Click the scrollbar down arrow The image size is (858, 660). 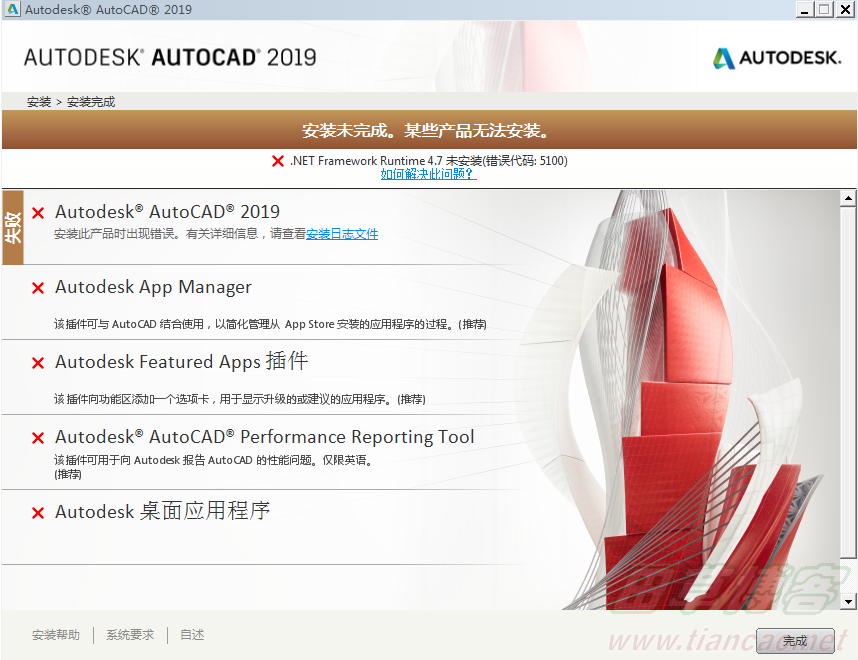pos(848,602)
